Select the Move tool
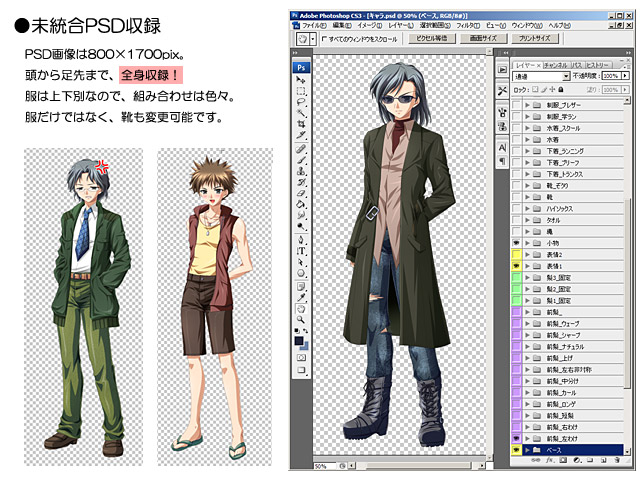This screenshot has width=640, height=480. [301, 80]
